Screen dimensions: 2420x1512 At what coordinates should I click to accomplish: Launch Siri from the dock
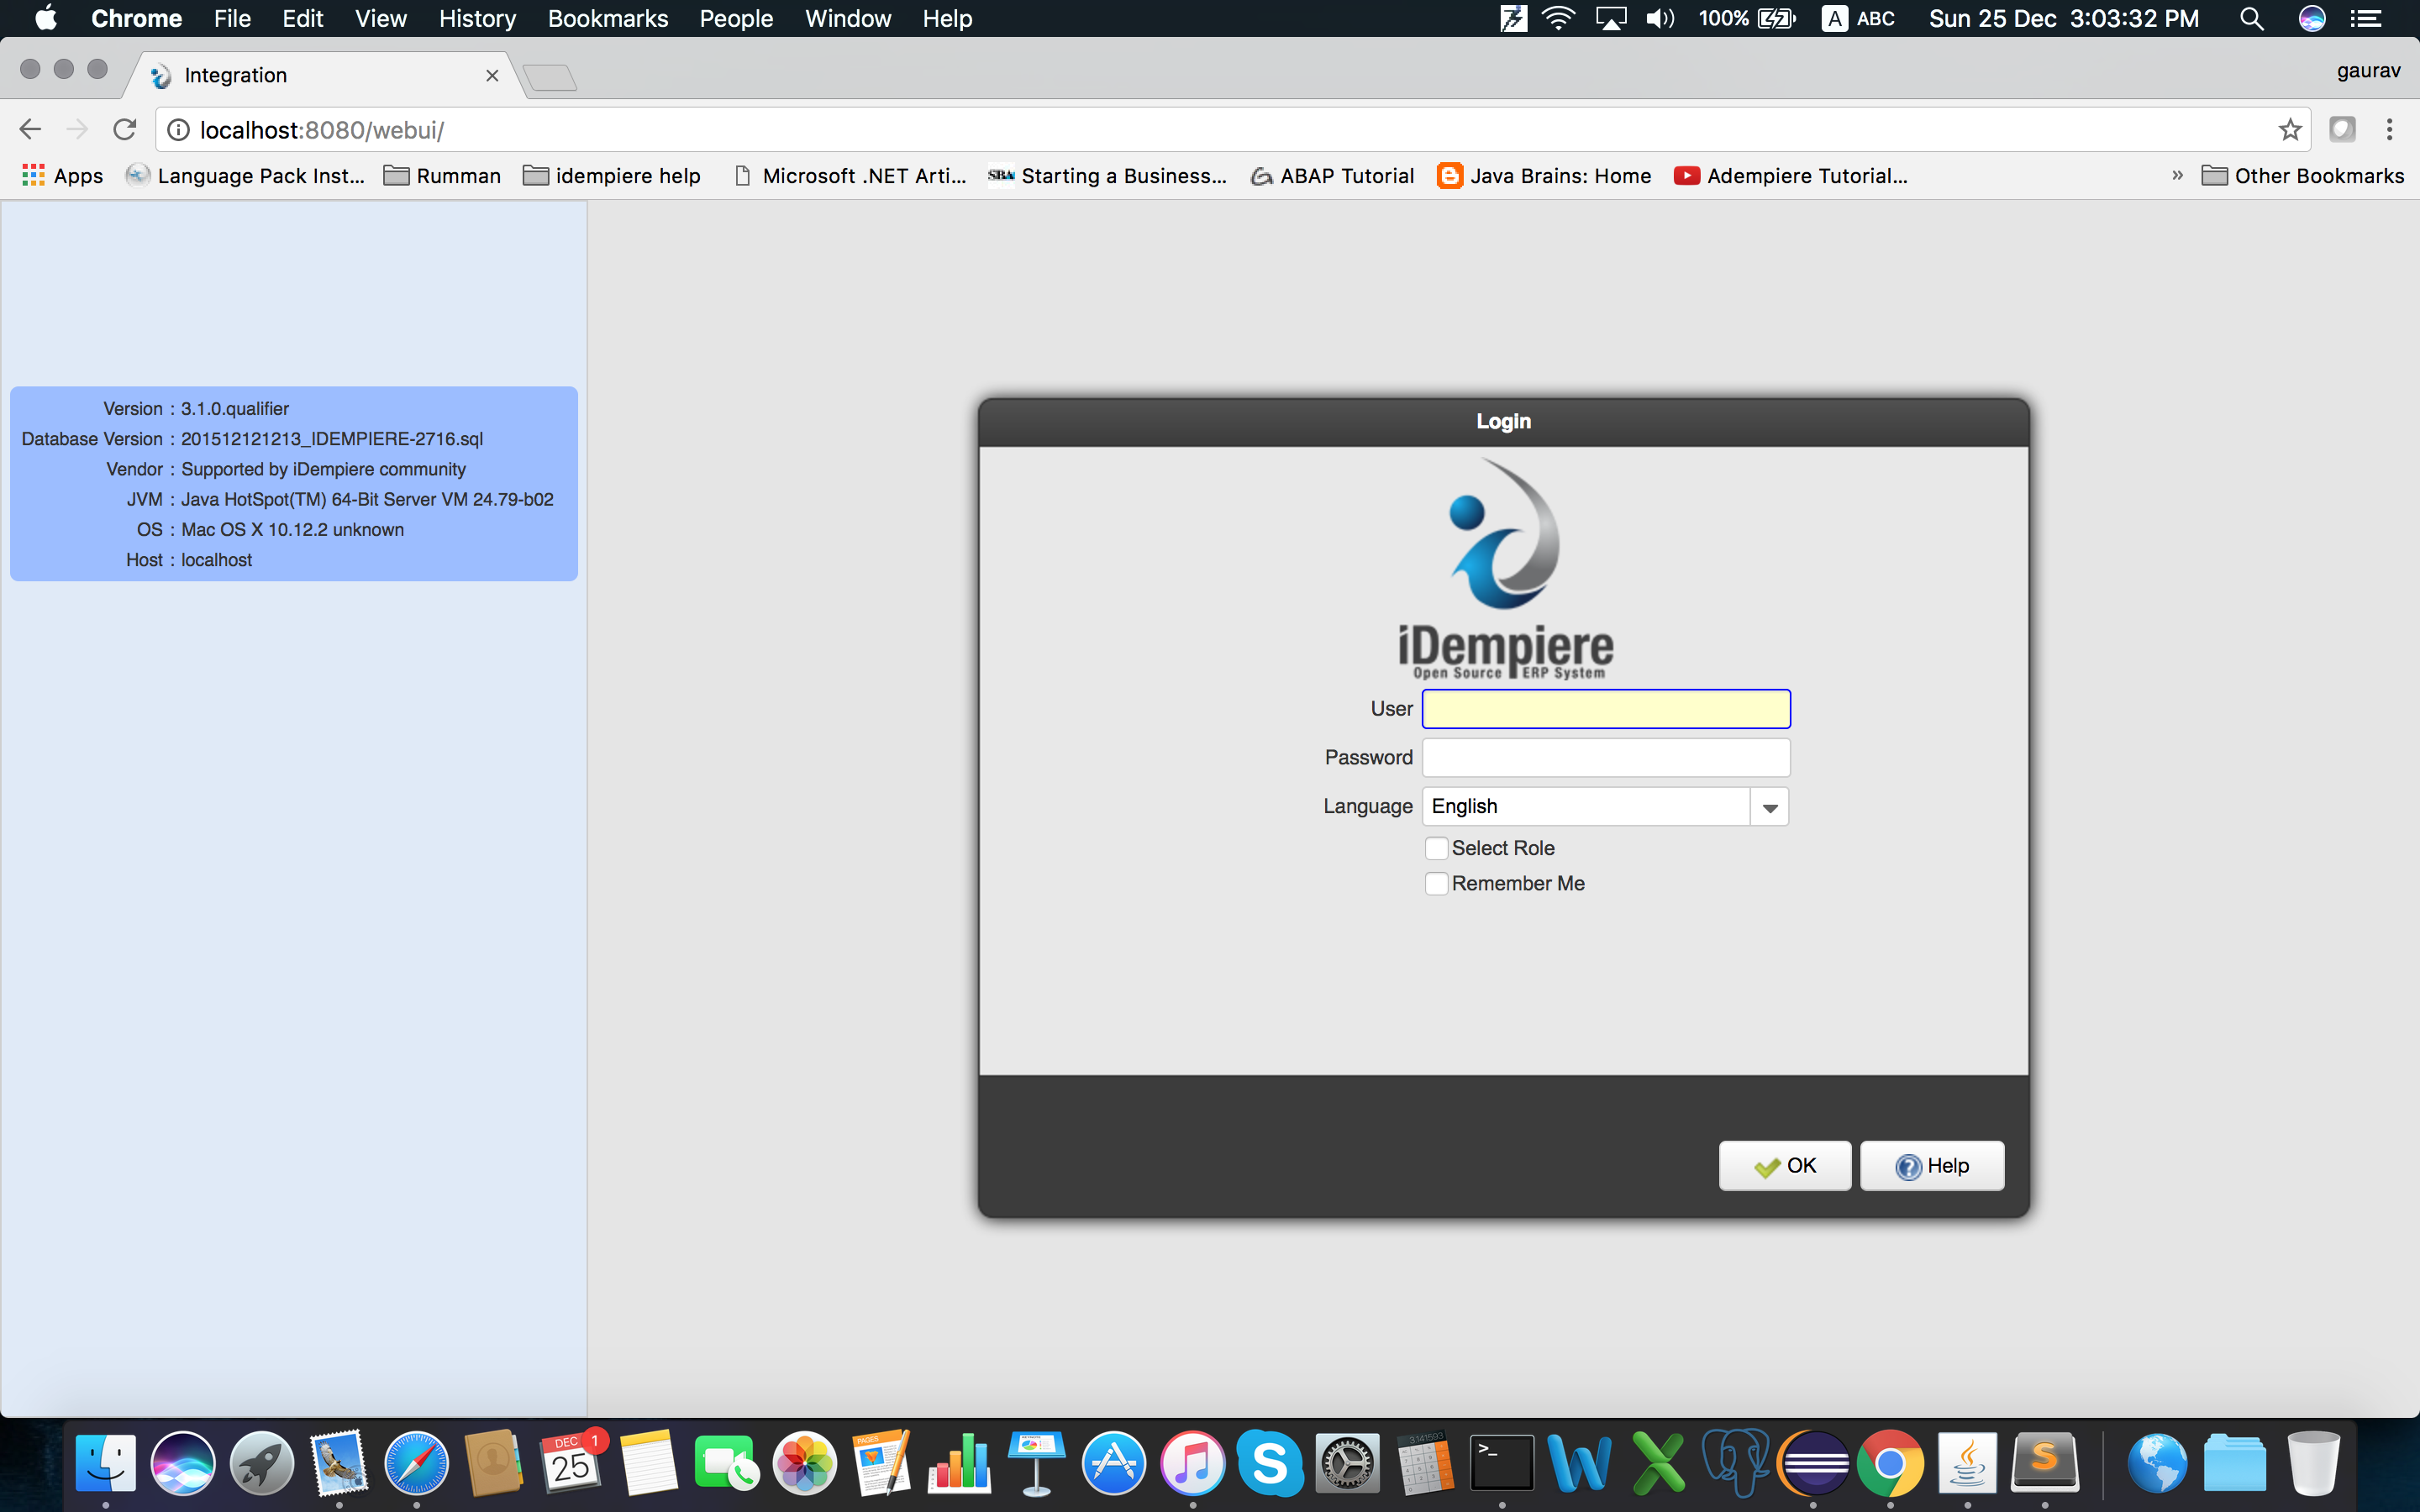[183, 1463]
